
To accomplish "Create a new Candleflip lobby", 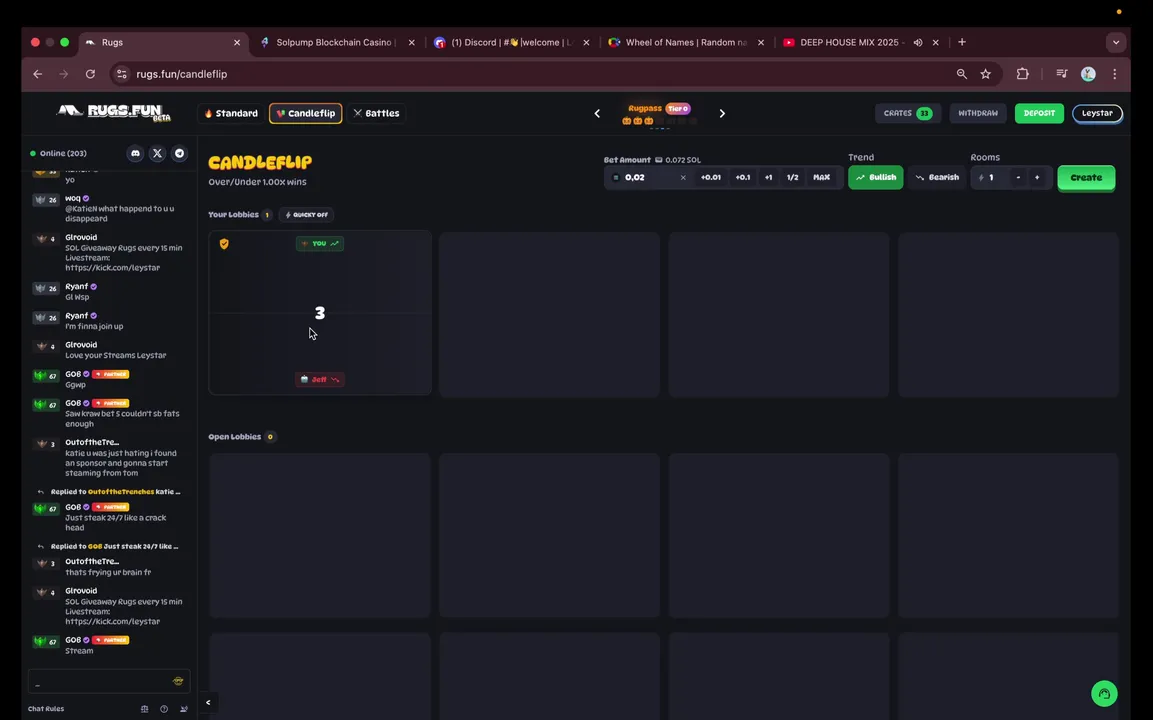I will [x=1086, y=178].
